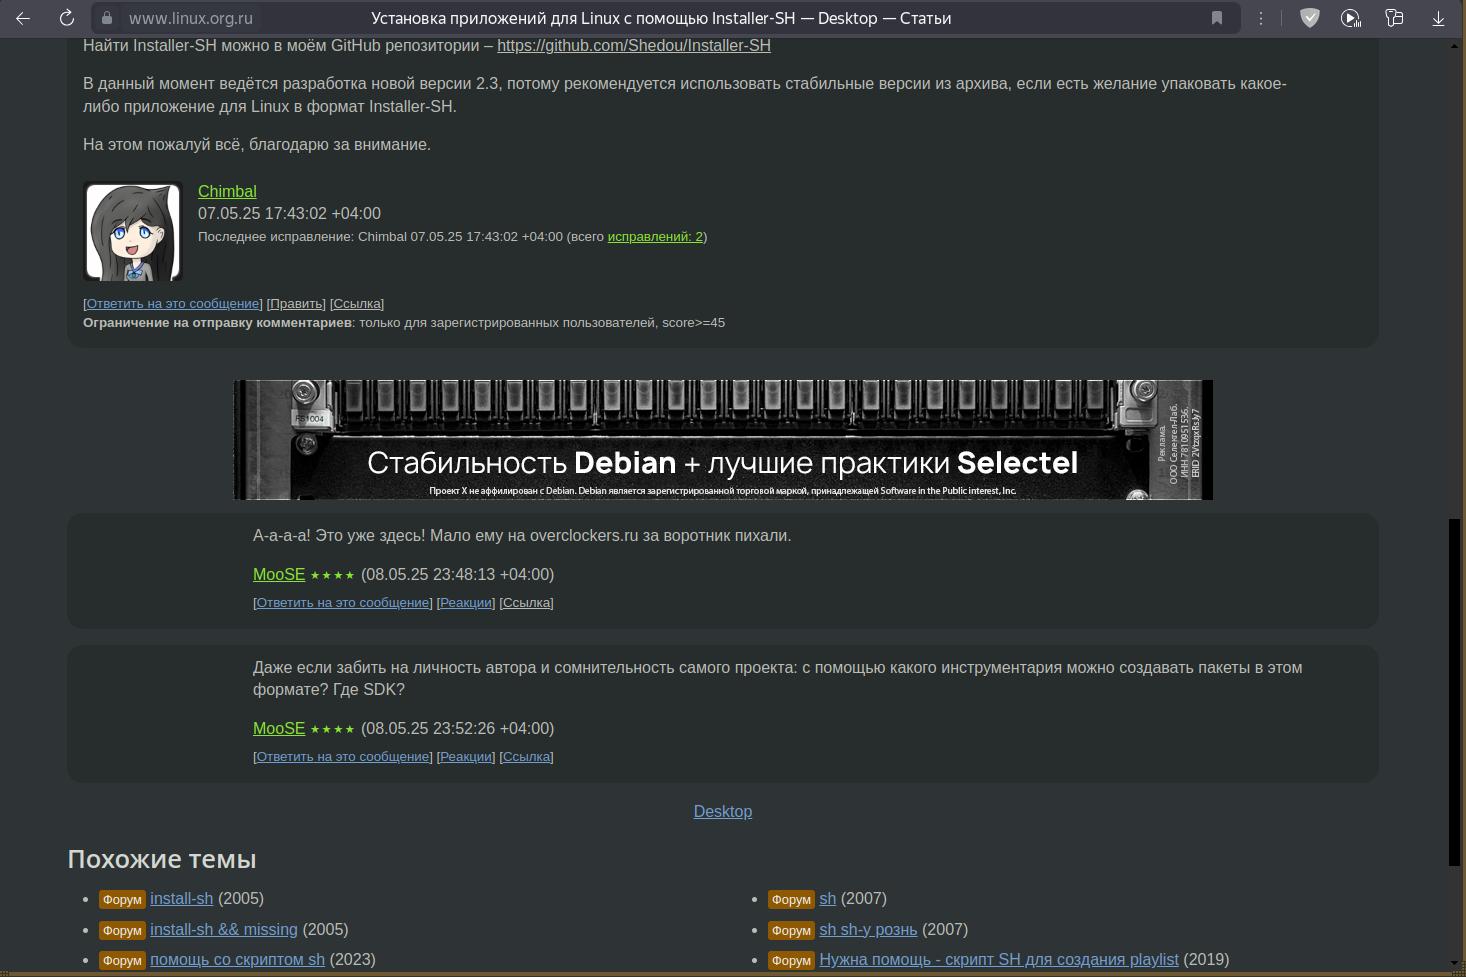1466x977 pixels.
Task: Open the Chimbal author profile link
Action: point(227,191)
